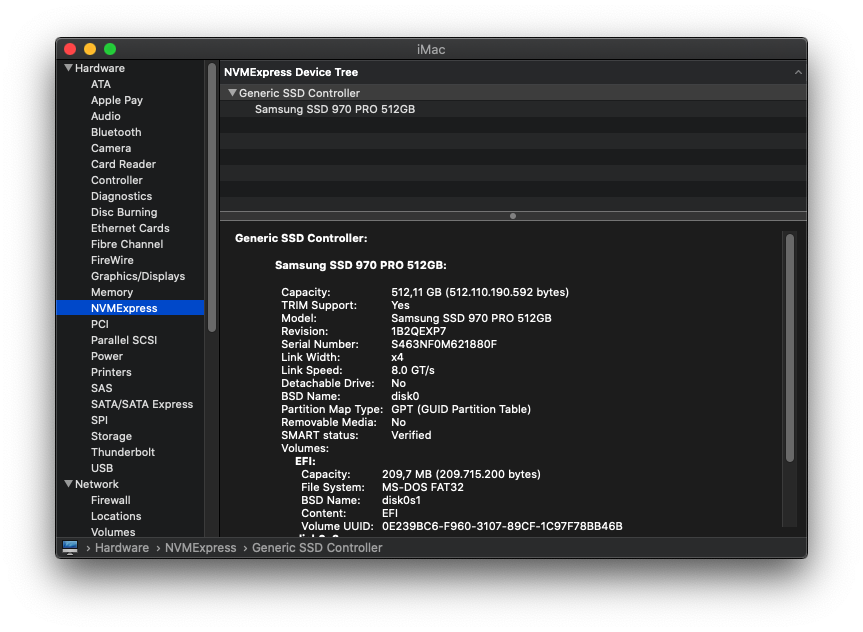Zoom the window with the green button

pos(110,49)
